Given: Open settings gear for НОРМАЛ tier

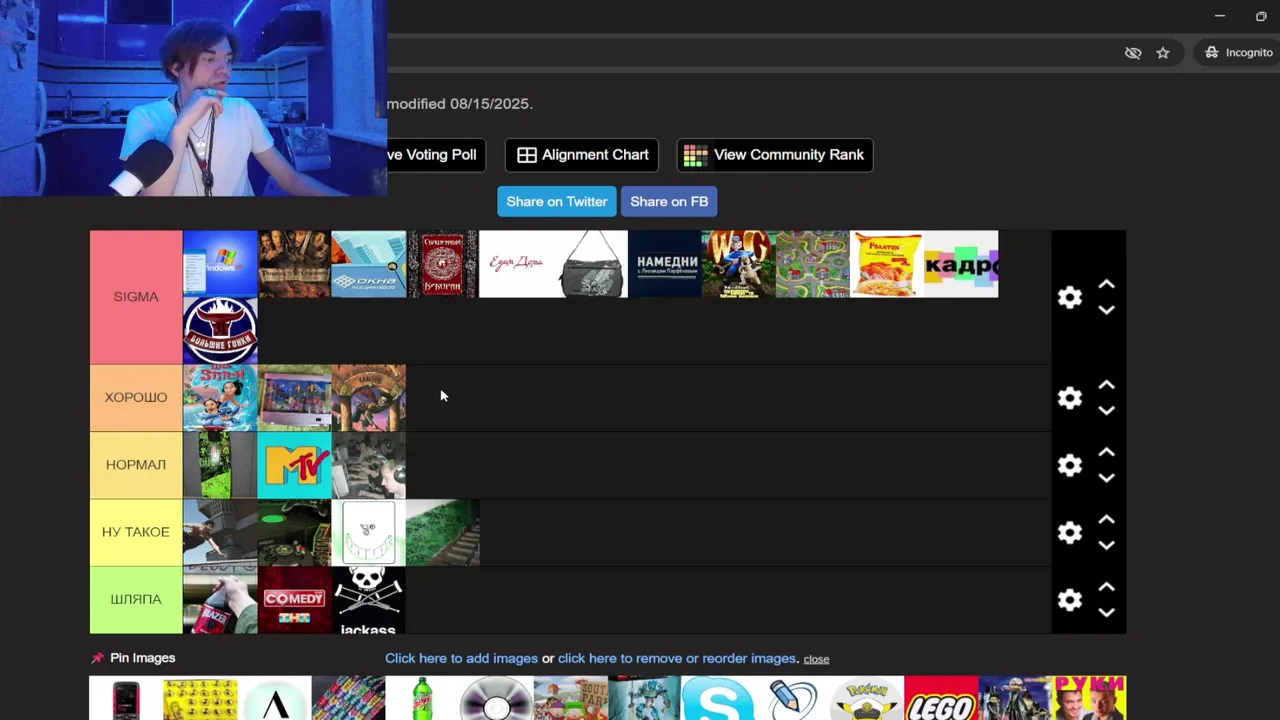Looking at the screenshot, I should pos(1070,465).
